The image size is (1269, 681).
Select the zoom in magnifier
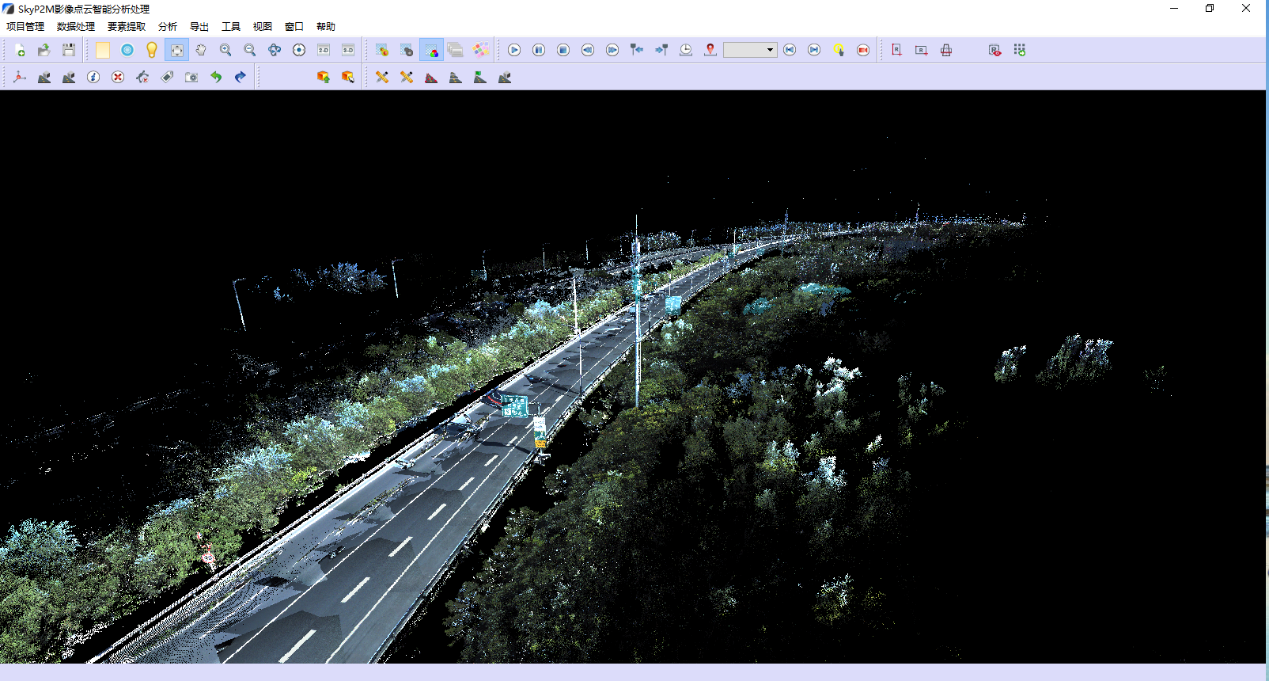225,50
